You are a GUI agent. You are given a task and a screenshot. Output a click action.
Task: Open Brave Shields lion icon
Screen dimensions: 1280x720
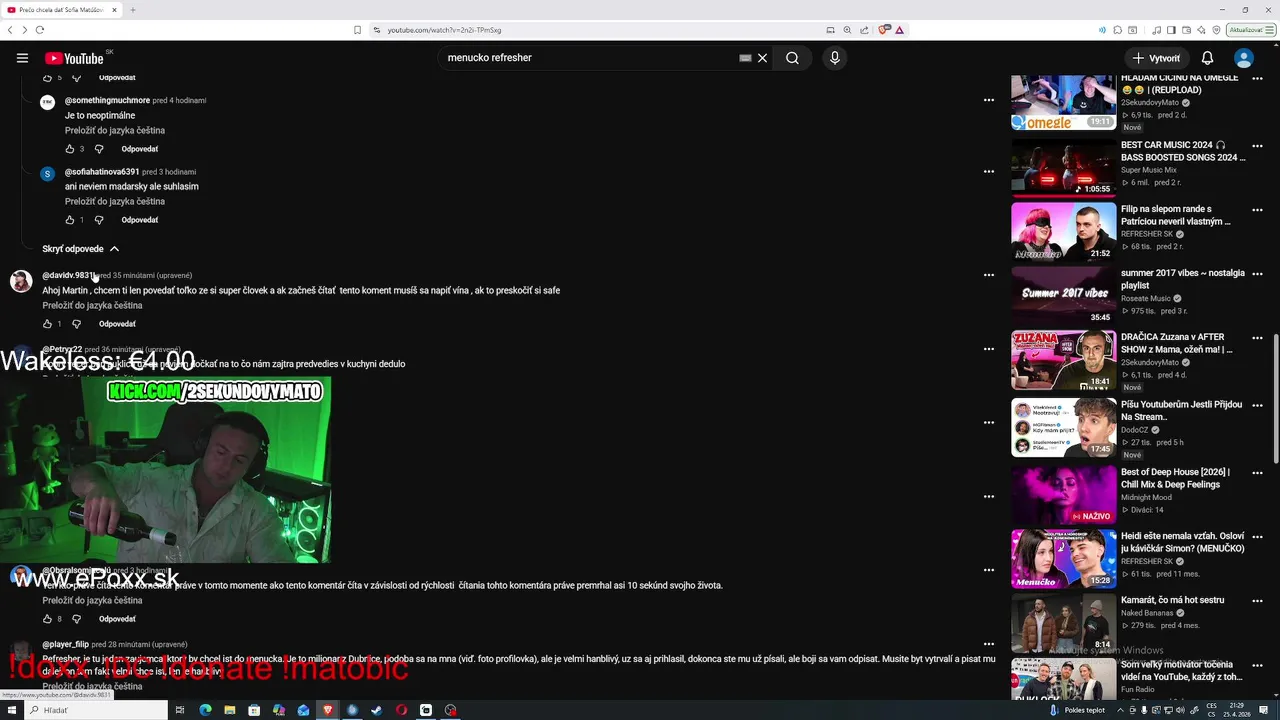[883, 30]
